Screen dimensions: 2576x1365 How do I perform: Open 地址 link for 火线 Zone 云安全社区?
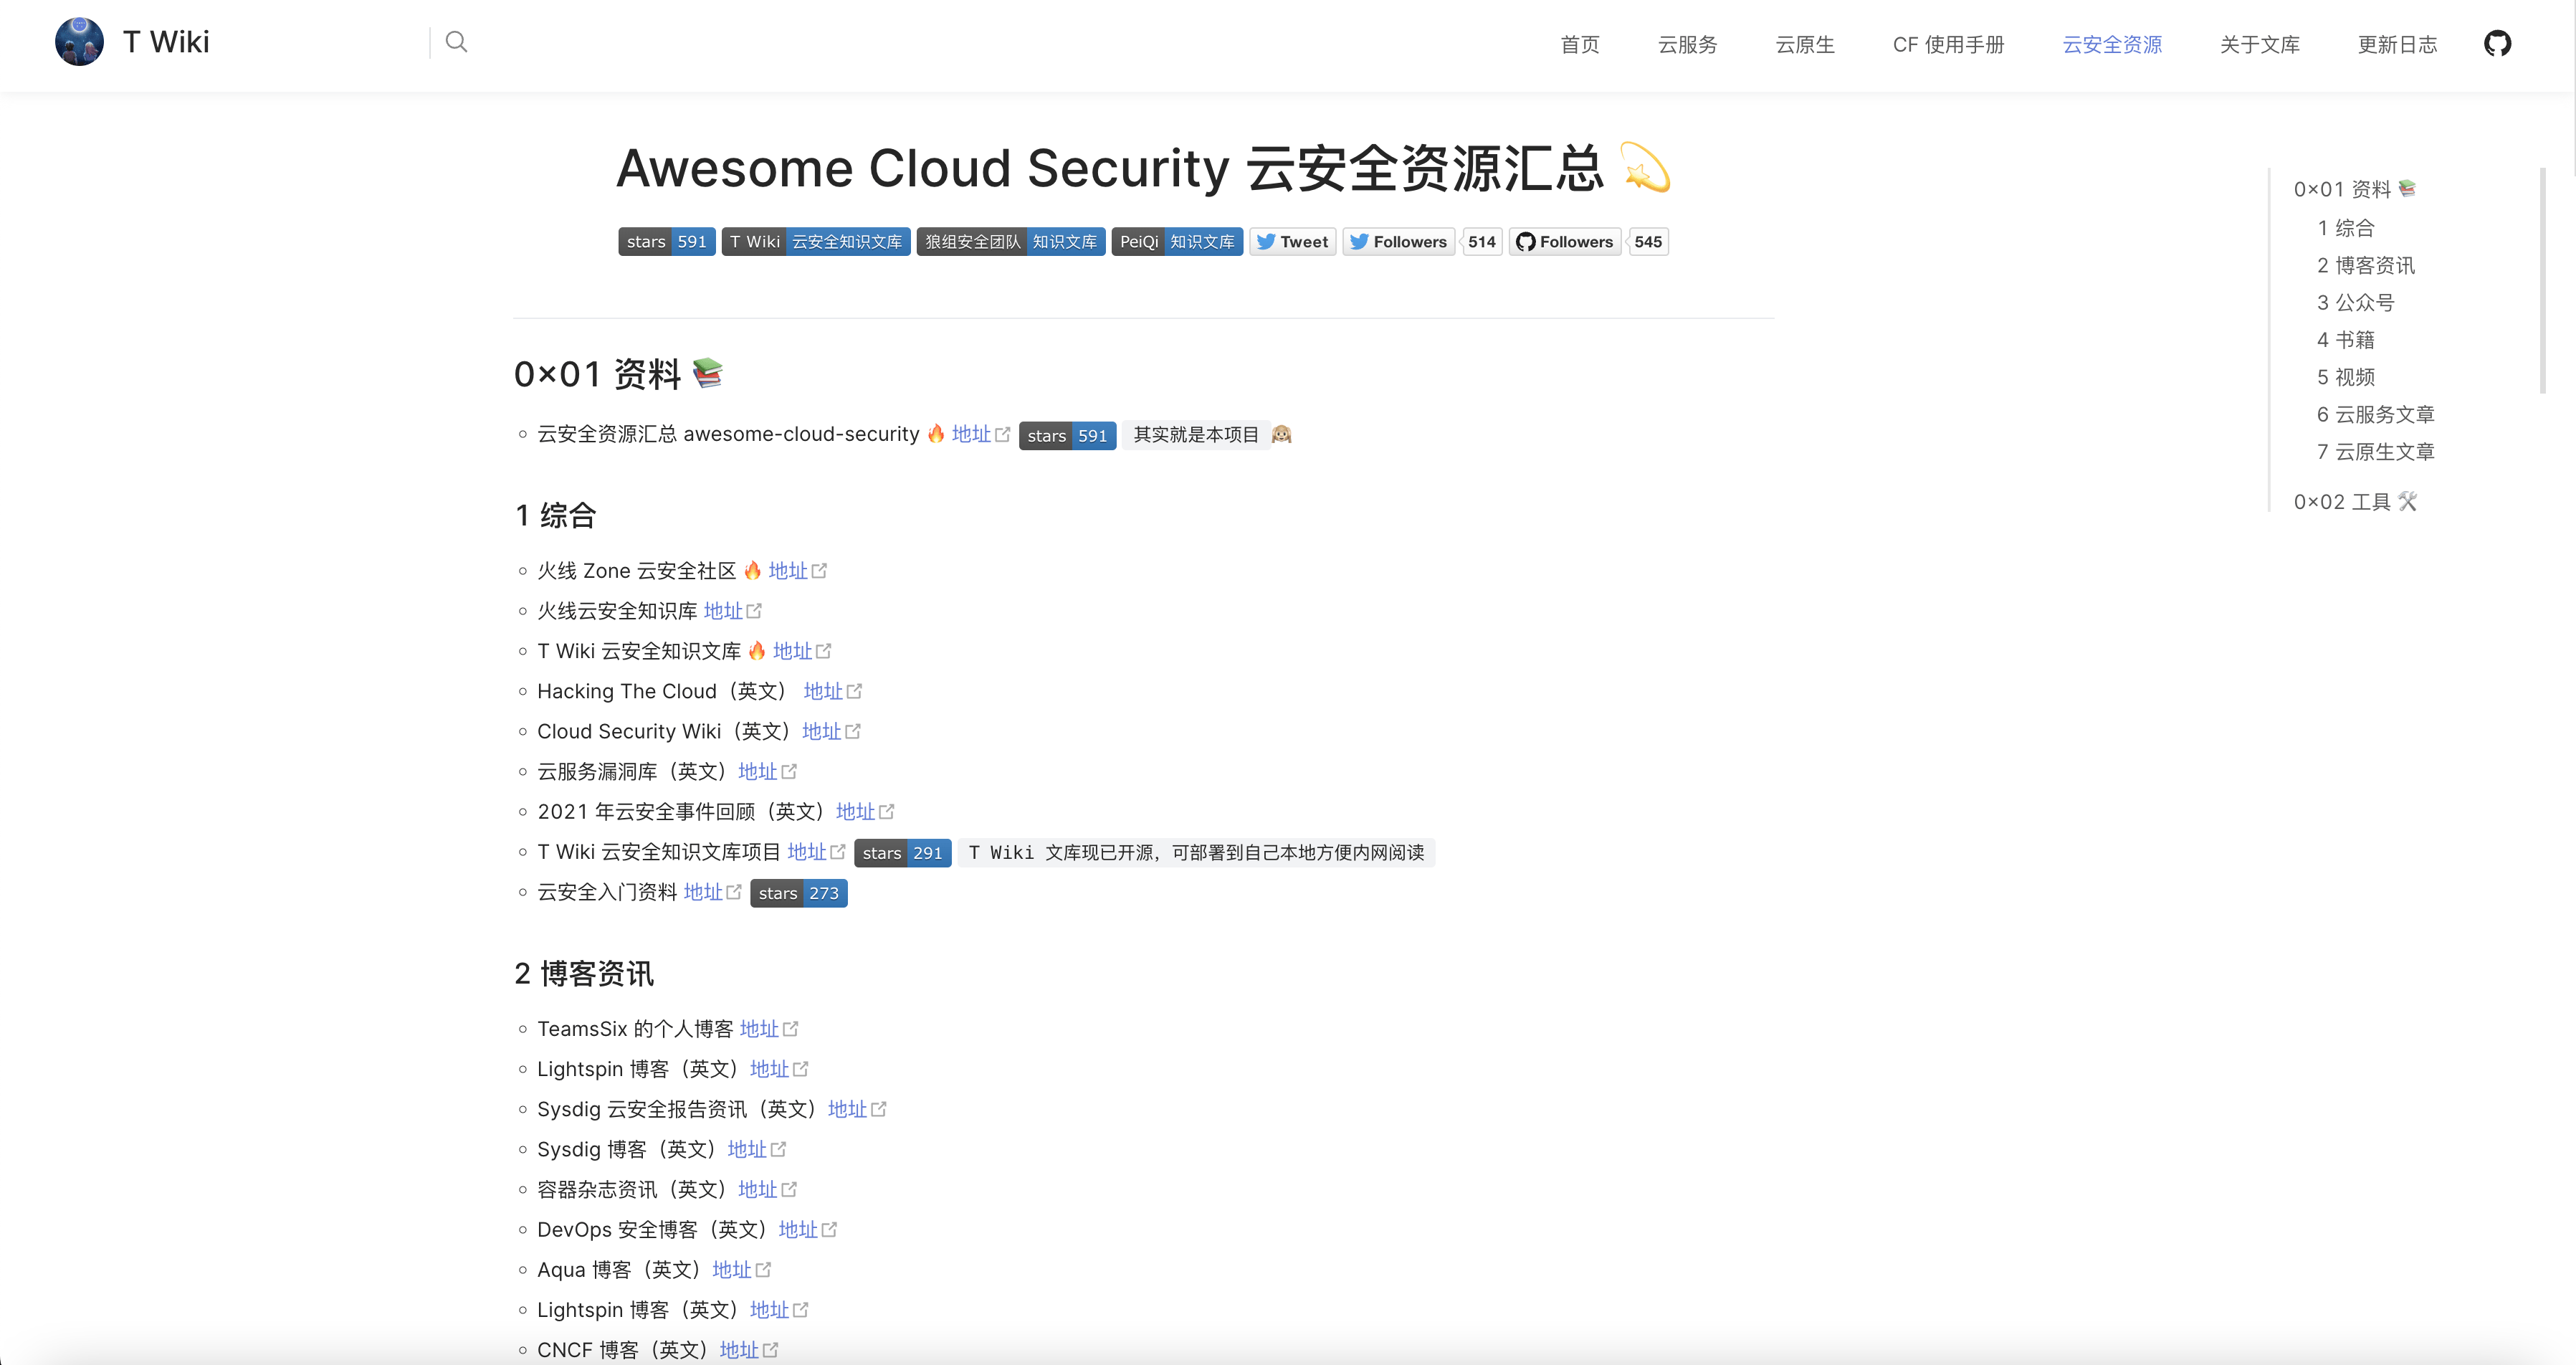(797, 571)
